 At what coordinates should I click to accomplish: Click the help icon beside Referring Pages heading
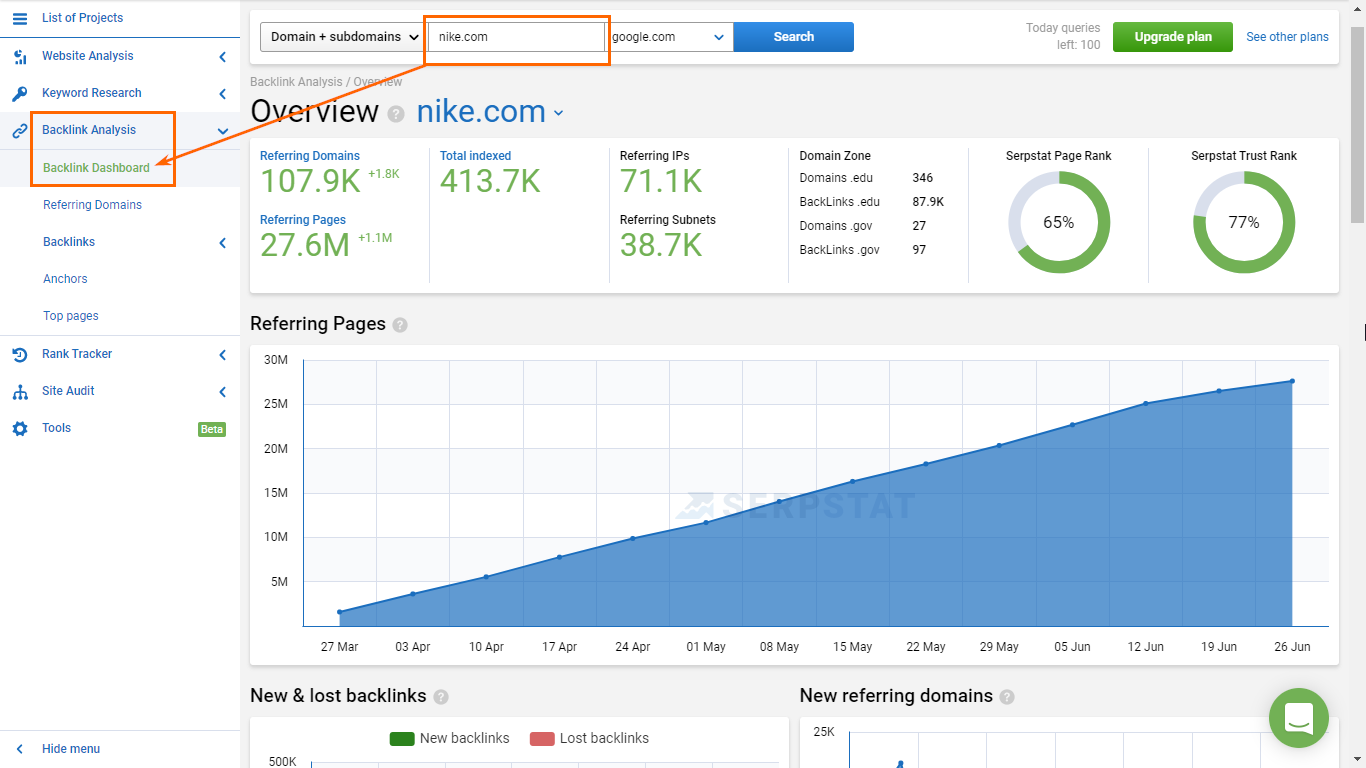pos(399,324)
